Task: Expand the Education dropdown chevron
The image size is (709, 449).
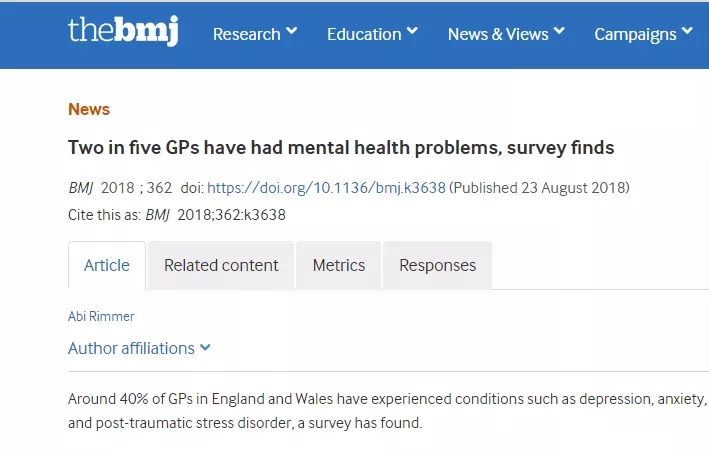Action: click(410, 32)
